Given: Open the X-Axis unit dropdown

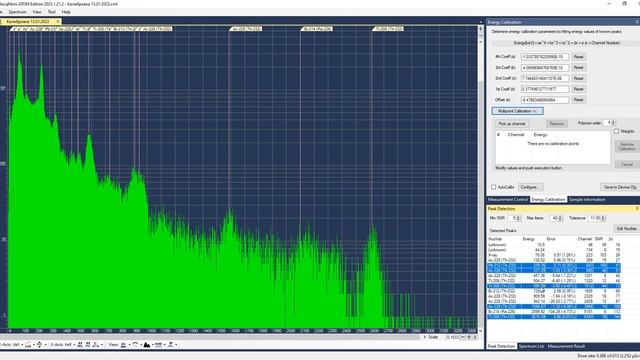Looking at the screenshot, I should tap(75, 344).
